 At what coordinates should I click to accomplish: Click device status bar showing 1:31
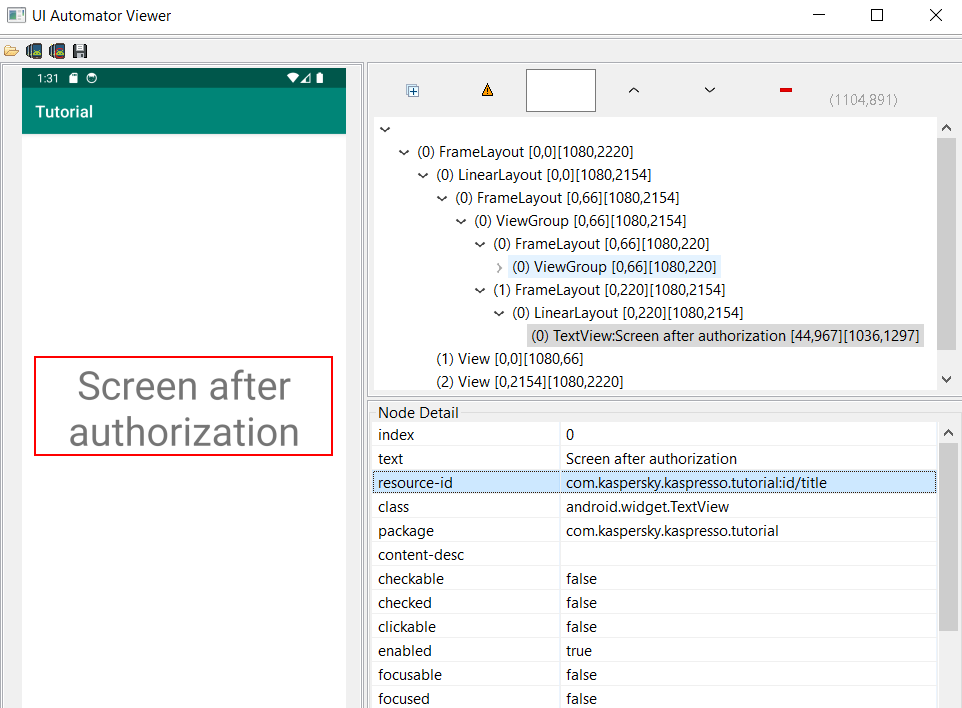[184, 78]
